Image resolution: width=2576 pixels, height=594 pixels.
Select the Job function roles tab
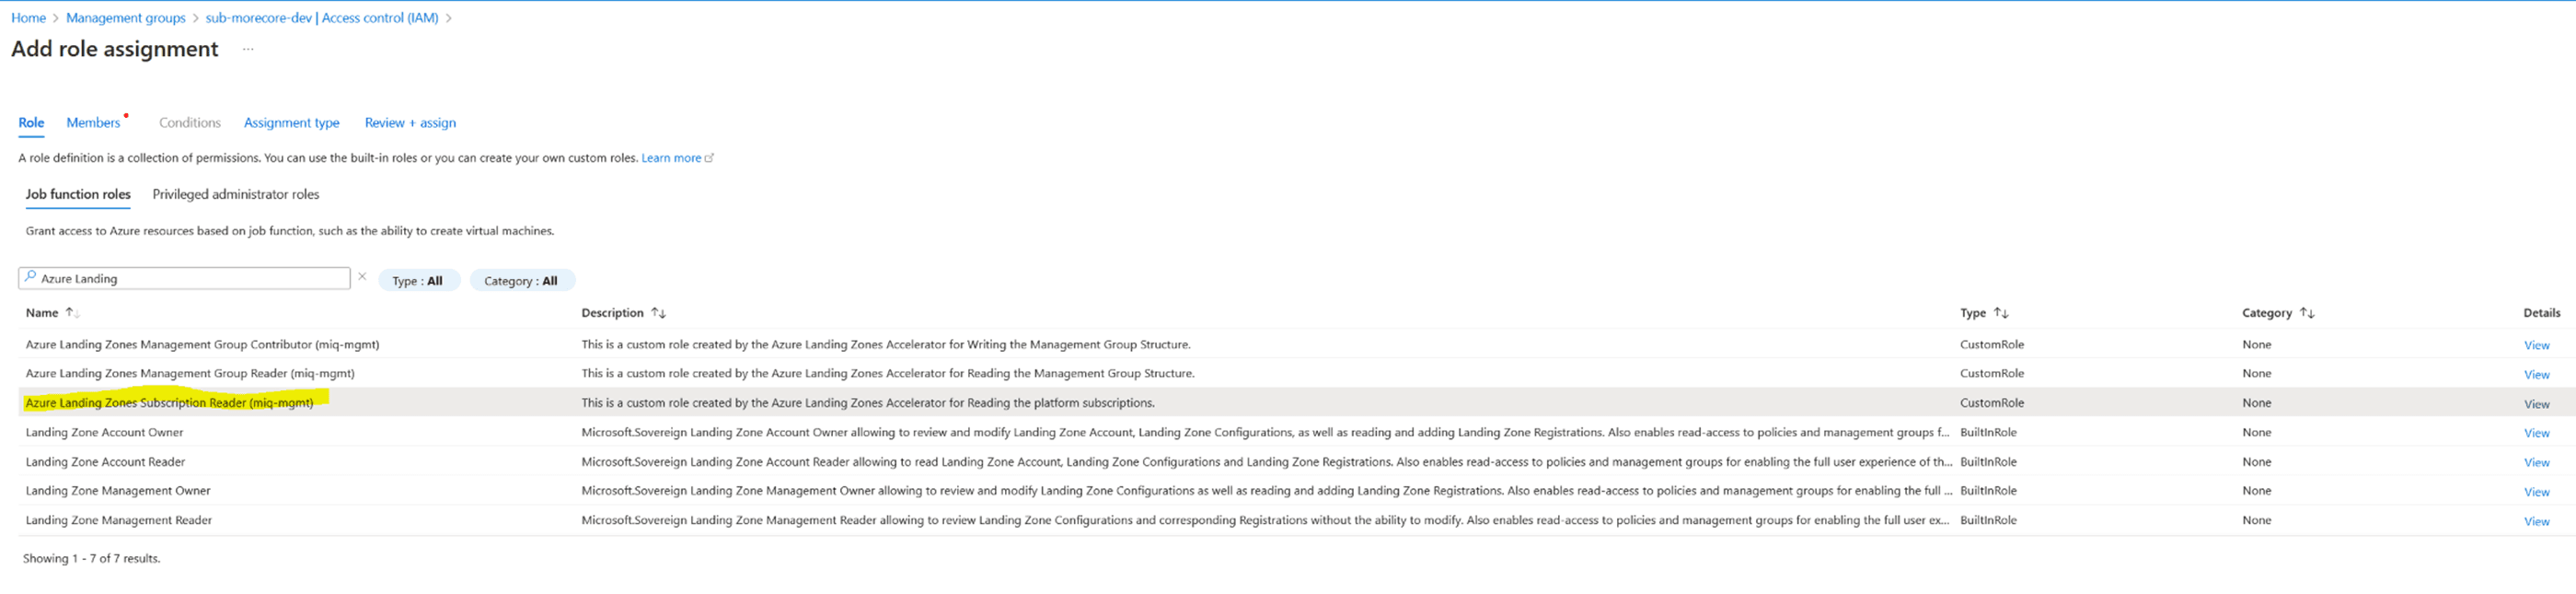(x=78, y=194)
